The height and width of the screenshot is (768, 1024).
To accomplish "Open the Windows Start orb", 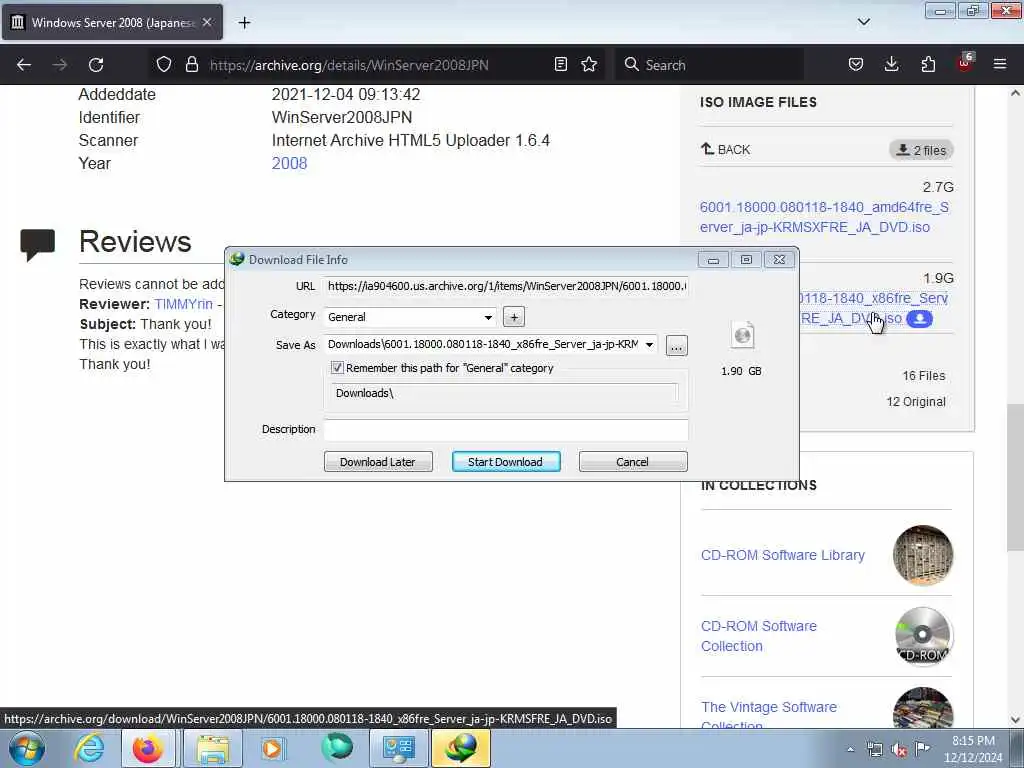I will (27, 748).
